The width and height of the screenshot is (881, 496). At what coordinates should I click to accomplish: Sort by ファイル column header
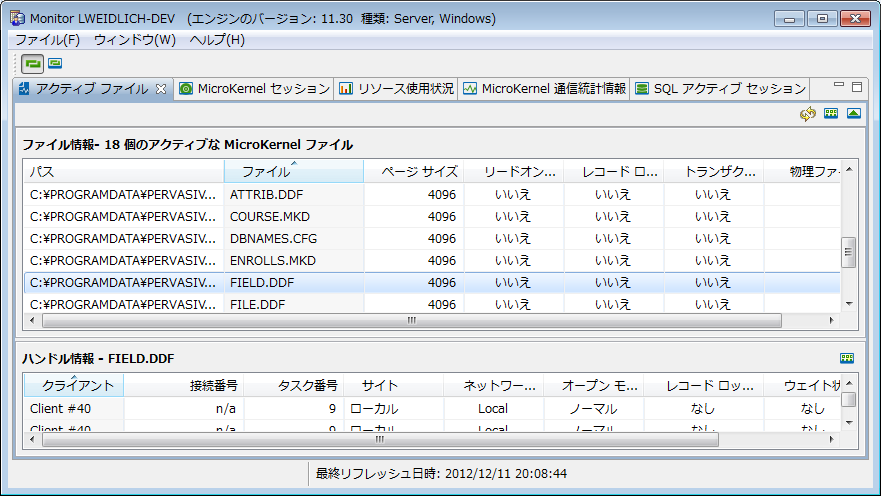coord(292,172)
